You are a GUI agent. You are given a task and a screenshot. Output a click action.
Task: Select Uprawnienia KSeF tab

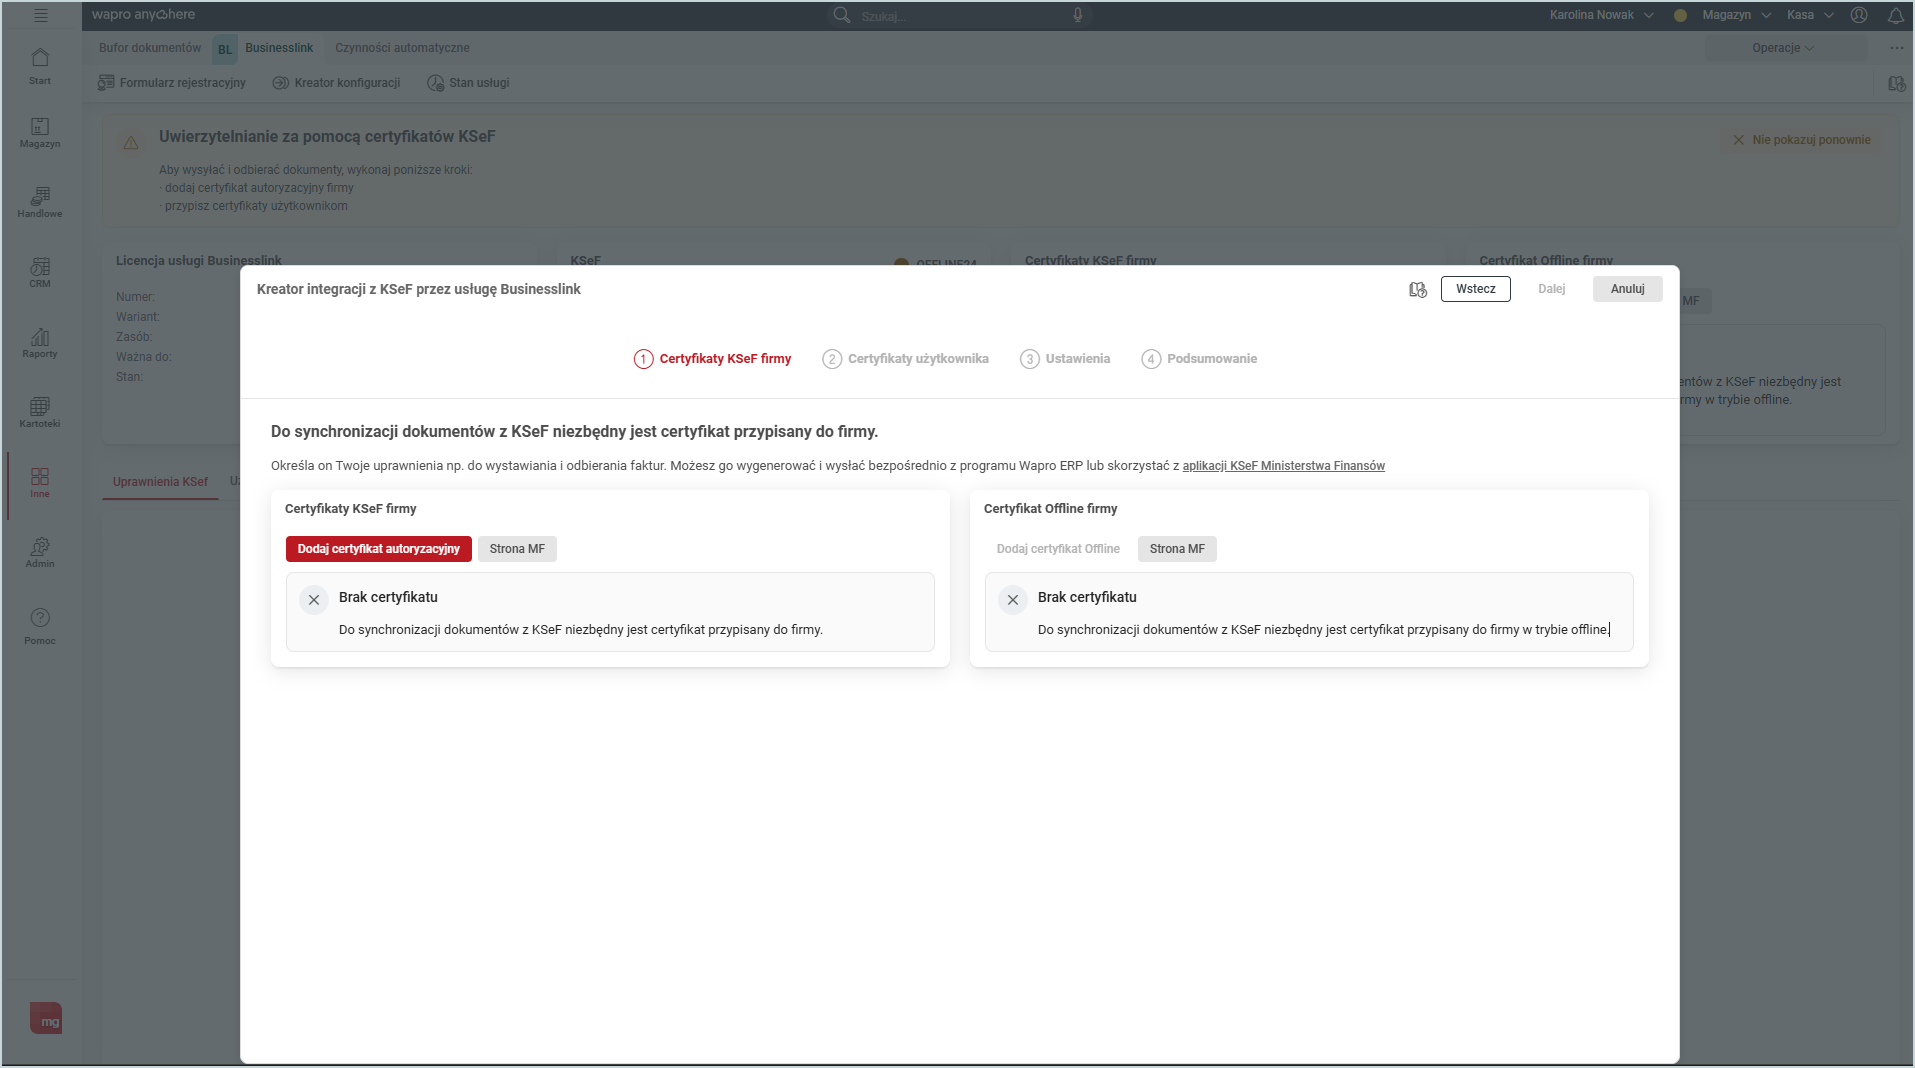point(160,482)
